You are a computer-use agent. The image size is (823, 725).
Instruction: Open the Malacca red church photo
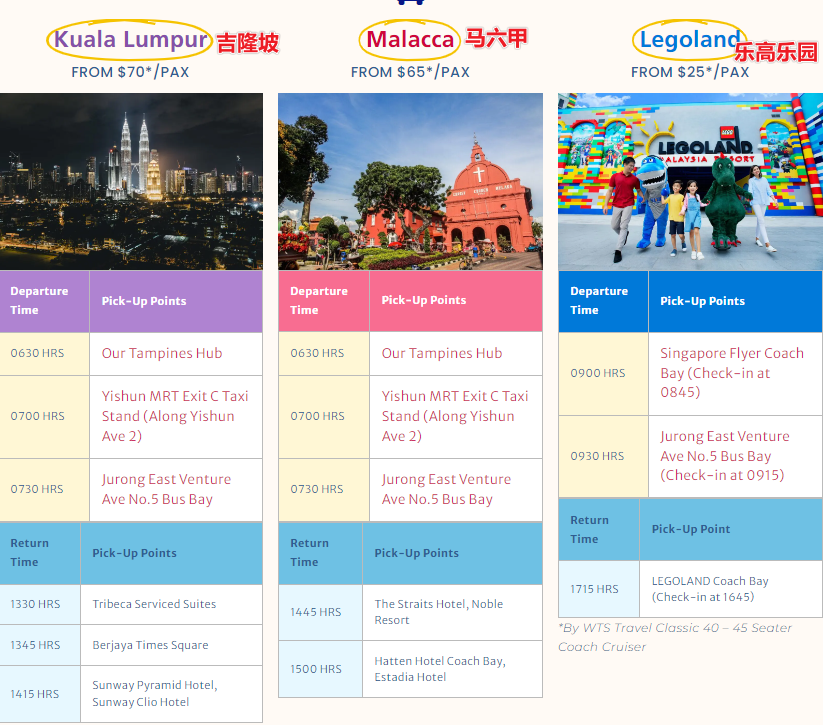[x=410, y=182]
